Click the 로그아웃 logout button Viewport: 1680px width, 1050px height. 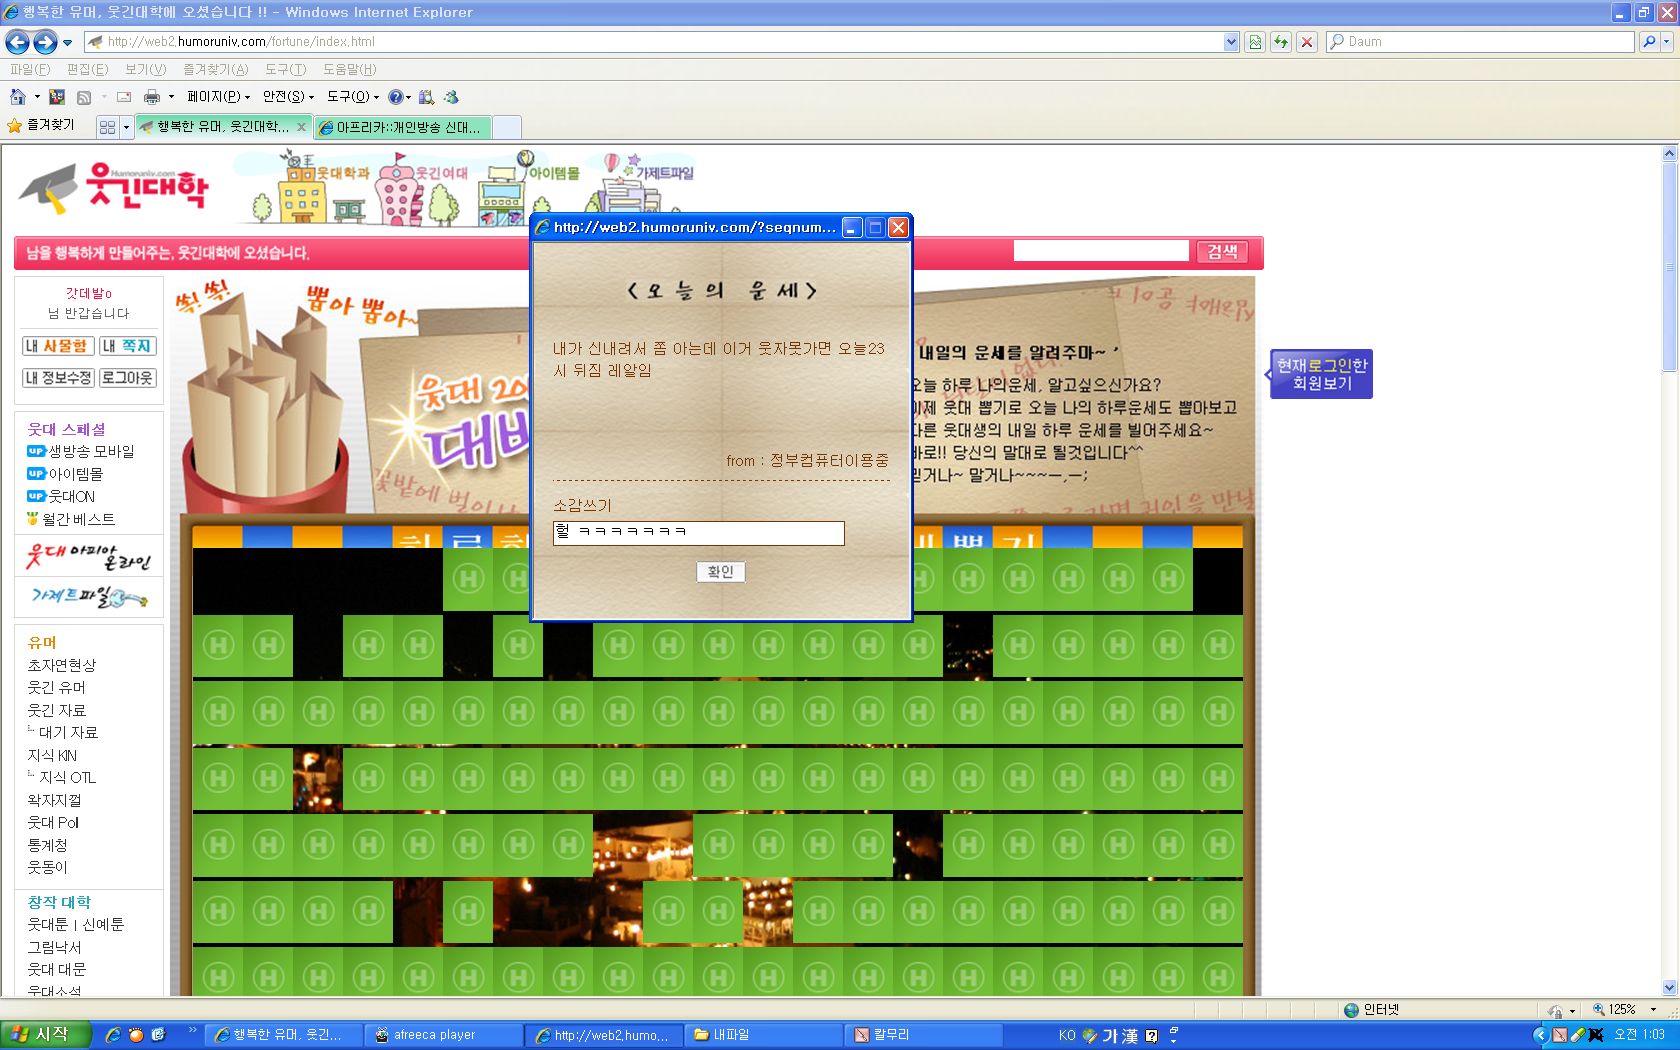coord(127,378)
